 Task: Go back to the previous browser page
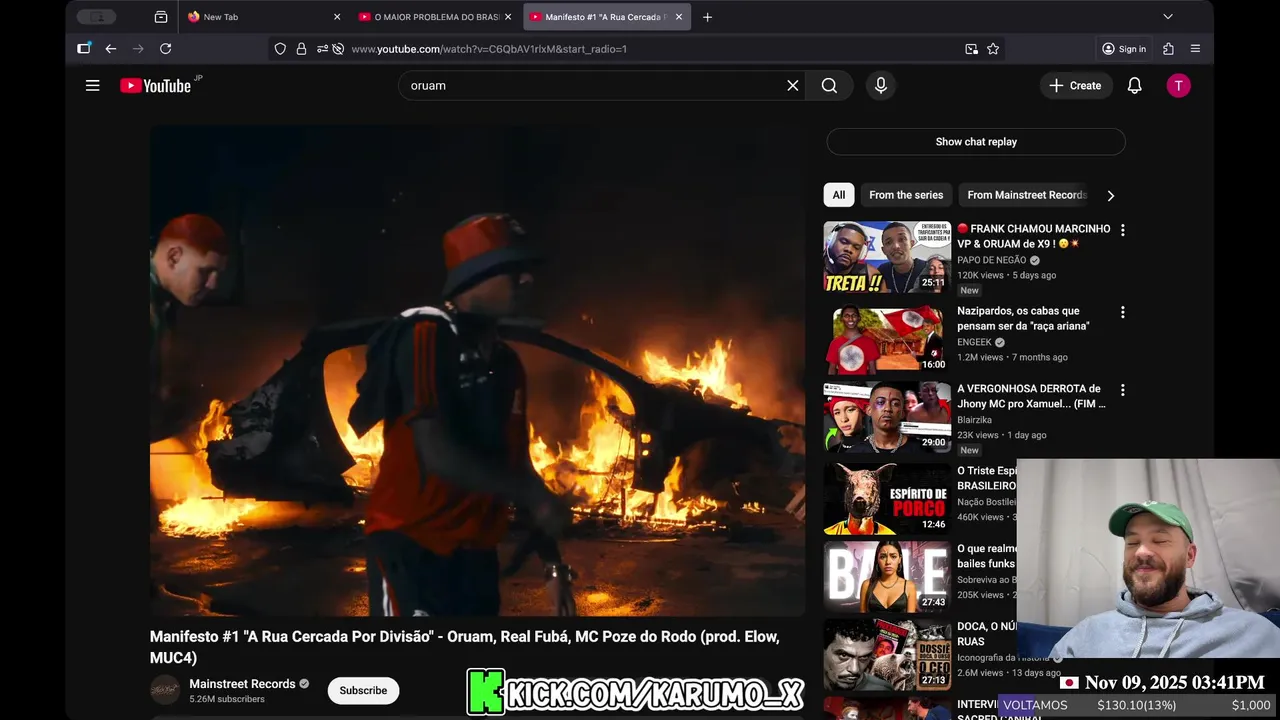(x=111, y=49)
